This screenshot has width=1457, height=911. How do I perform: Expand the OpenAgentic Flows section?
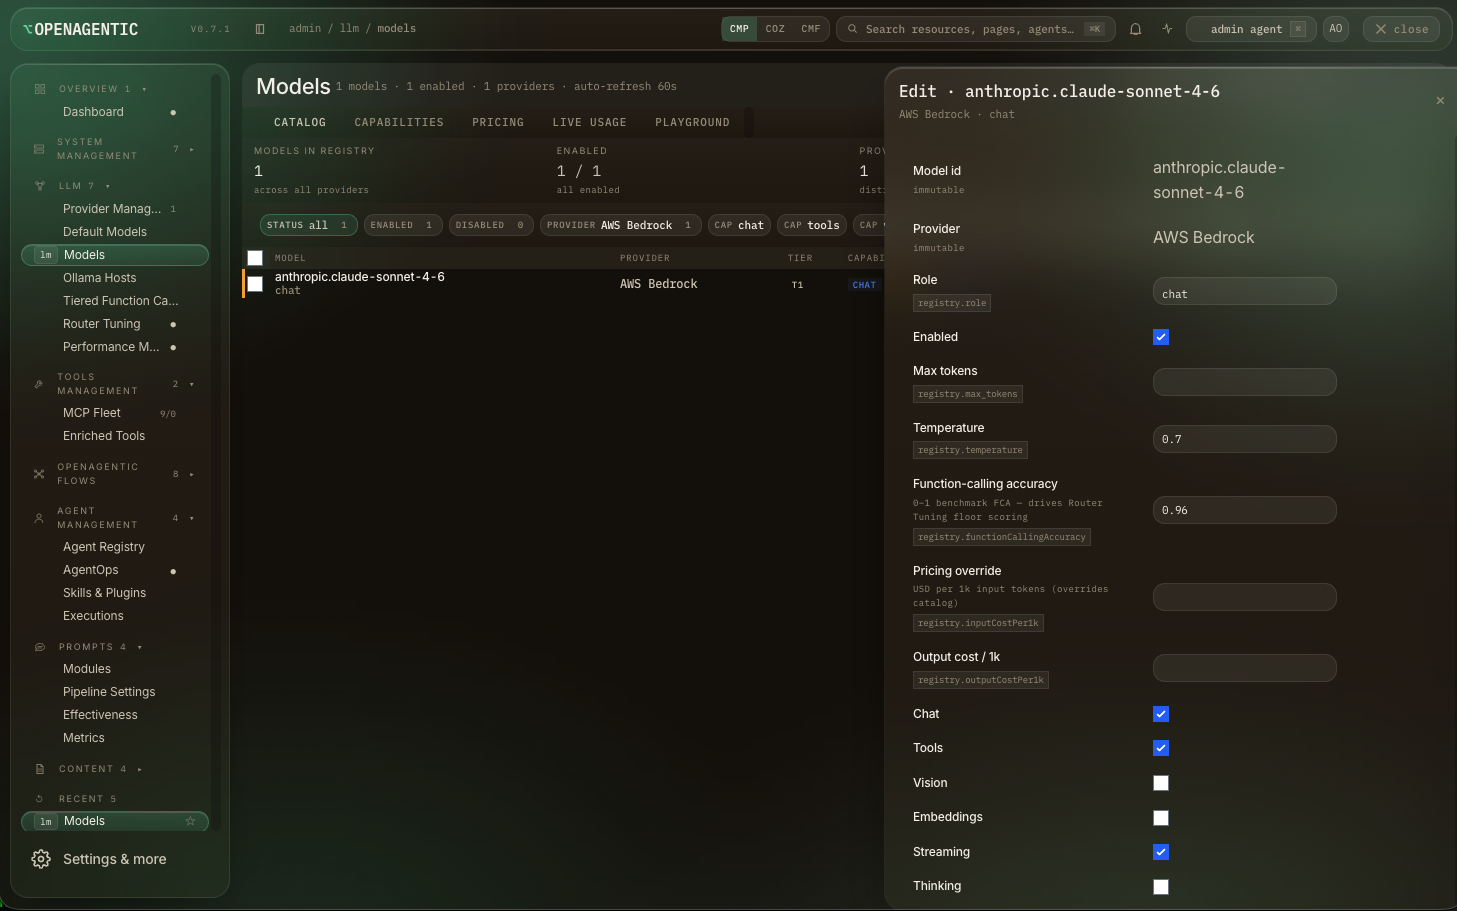click(x=191, y=474)
